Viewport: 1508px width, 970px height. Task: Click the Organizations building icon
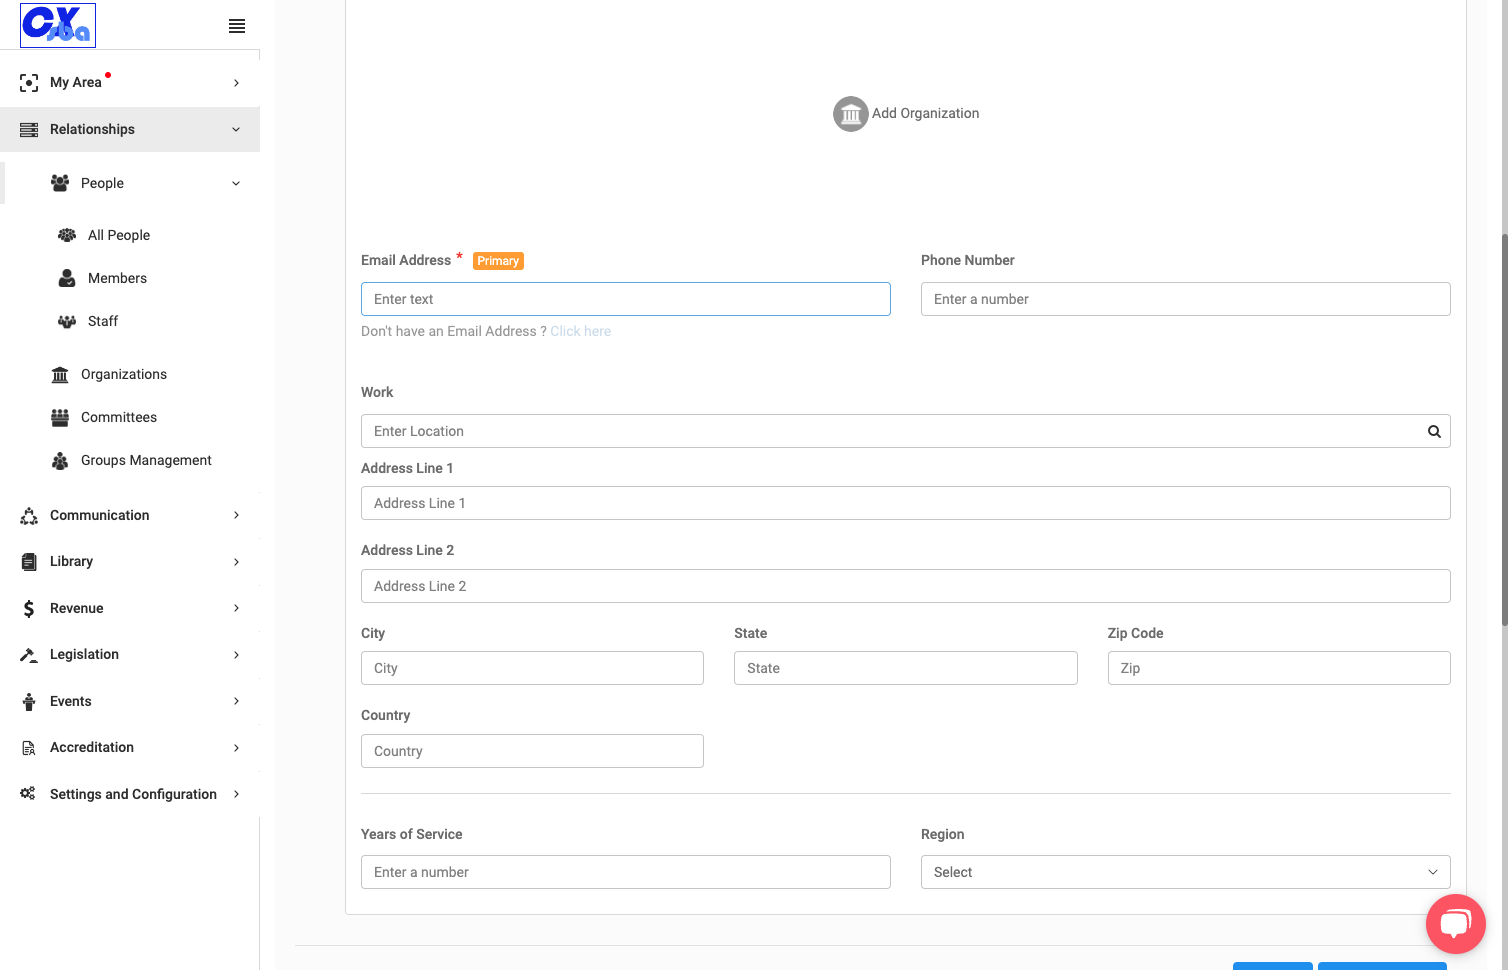[60, 374]
